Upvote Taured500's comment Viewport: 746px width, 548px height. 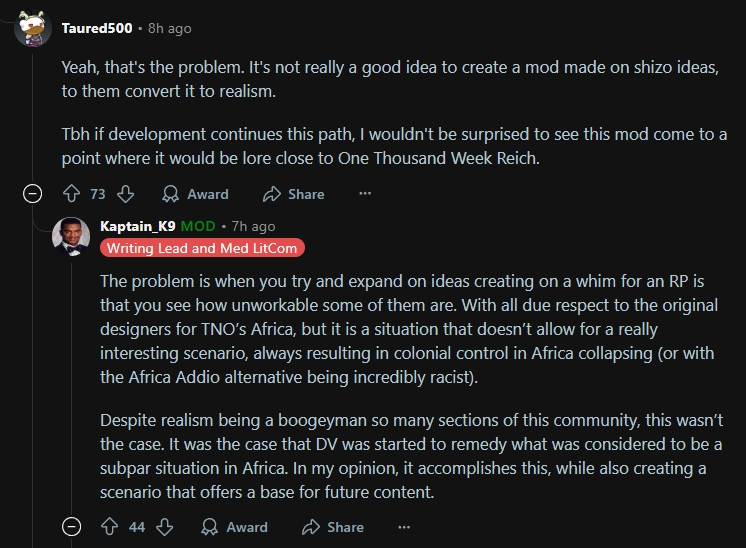(x=71, y=194)
